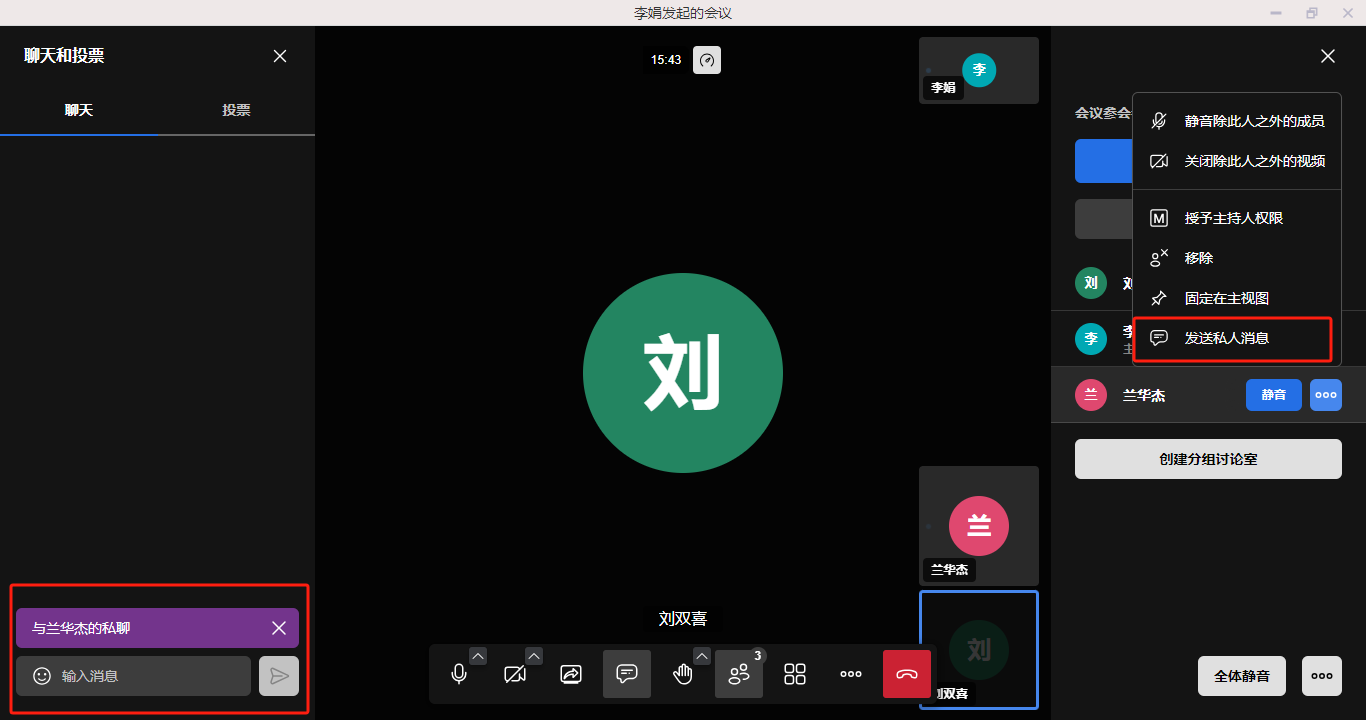Switch to the 投票 tab
Viewport: 1366px width, 720px height.
point(236,110)
